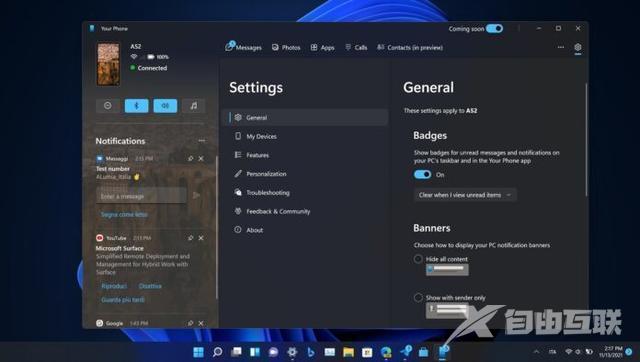The height and width of the screenshot is (362, 640).
Task: Open the three-dot more options menu beside Settings gear
Action: pyautogui.click(x=561, y=47)
